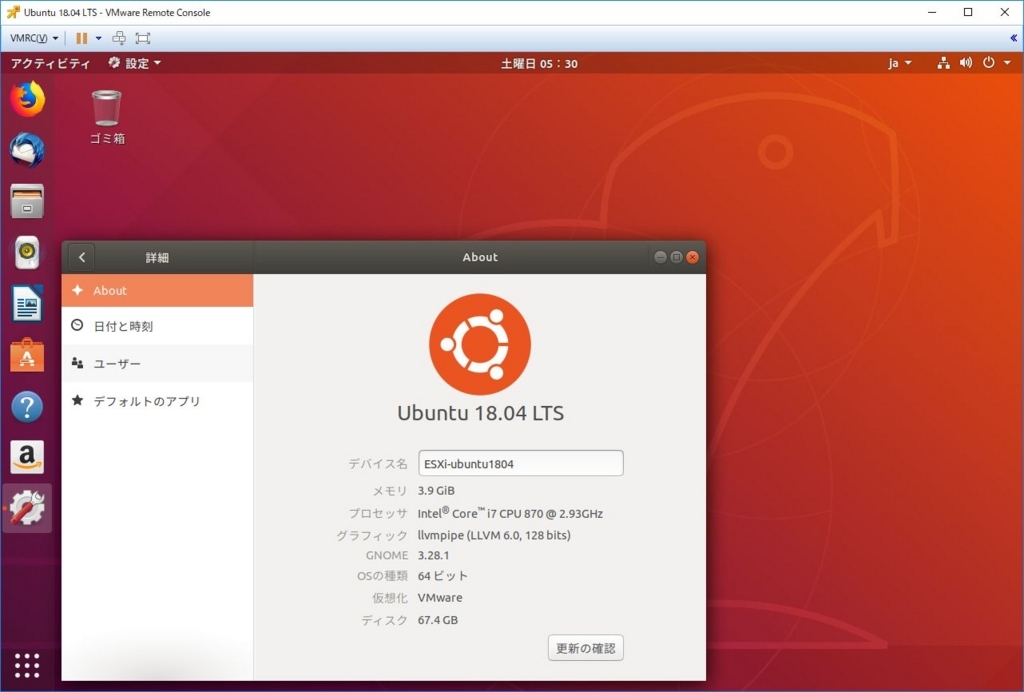The image size is (1024, 692).
Task: Open Ubuntu Software orange bag icon
Action: [x=27, y=354]
